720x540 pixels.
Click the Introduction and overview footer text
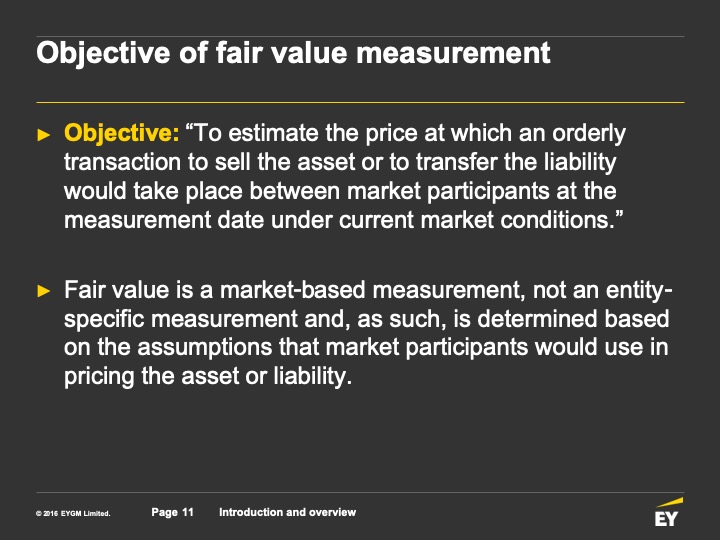[287, 512]
